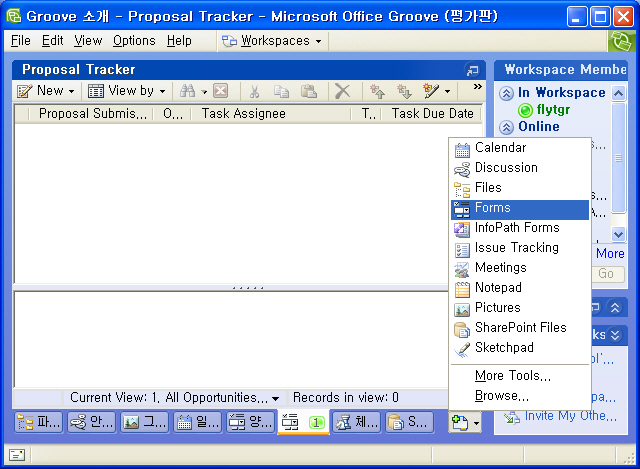This screenshot has width=640, height=469.
Task: Click the status bar message icon
Action: (x=17, y=455)
